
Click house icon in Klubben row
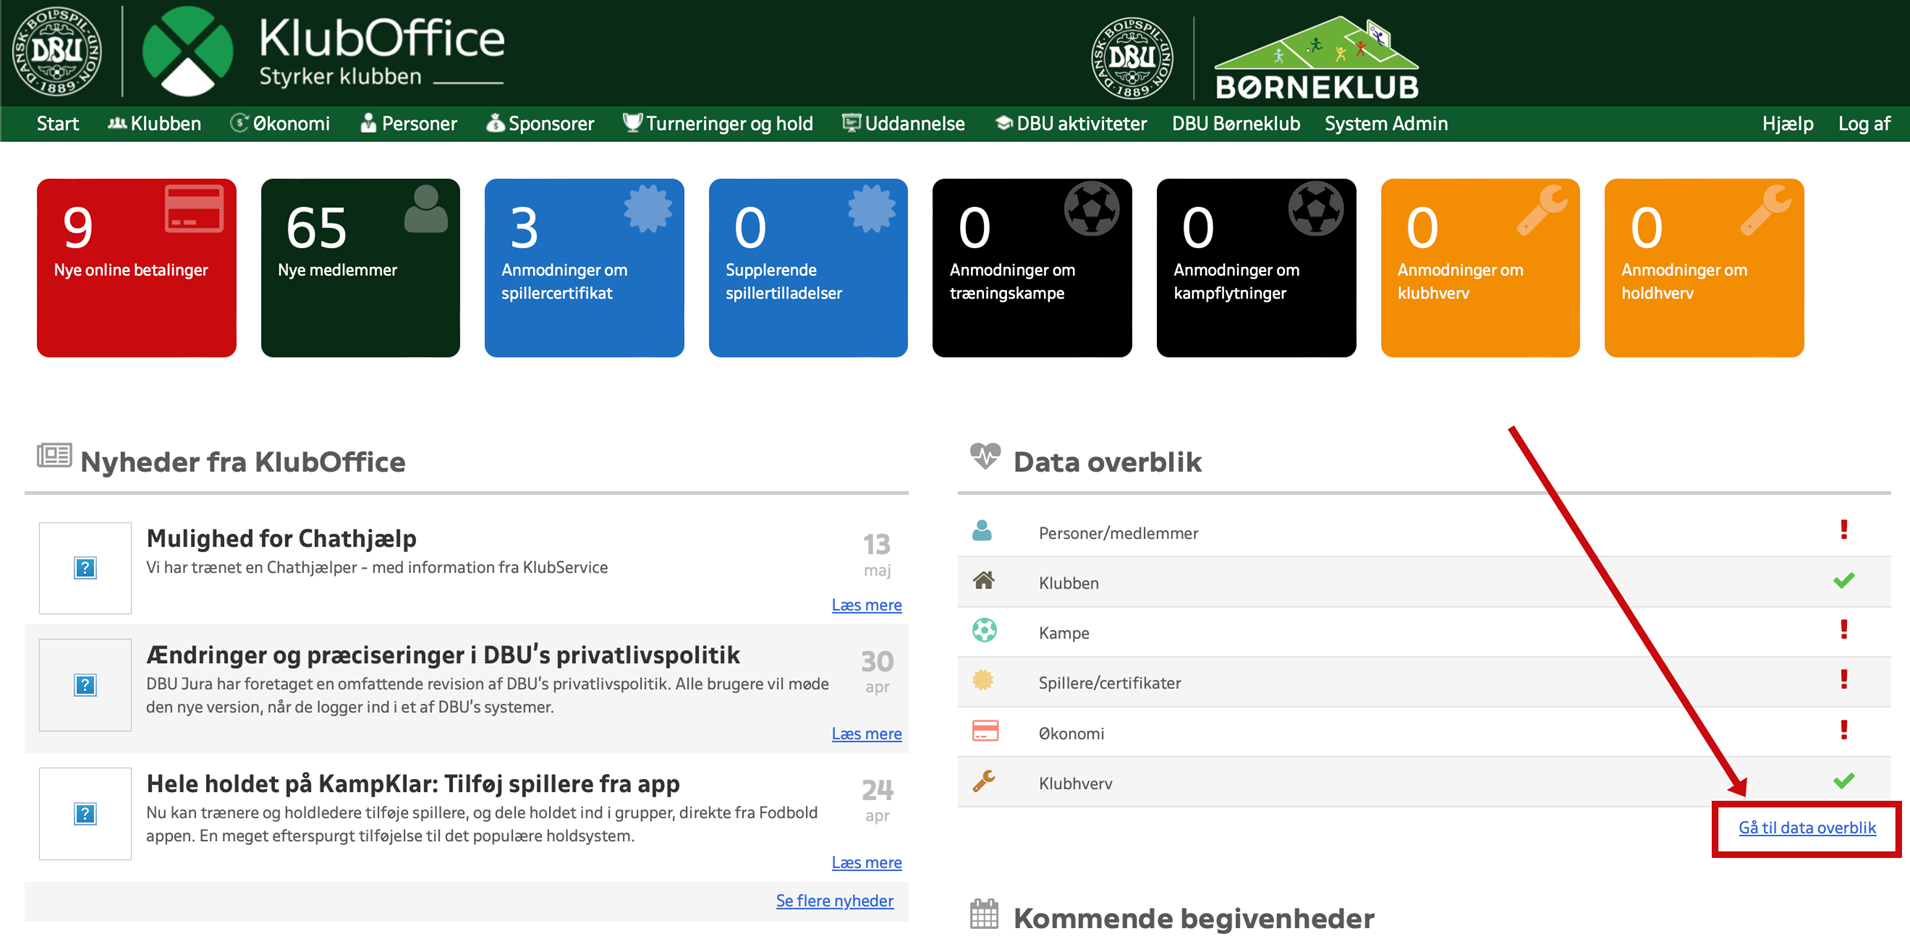click(x=984, y=580)
